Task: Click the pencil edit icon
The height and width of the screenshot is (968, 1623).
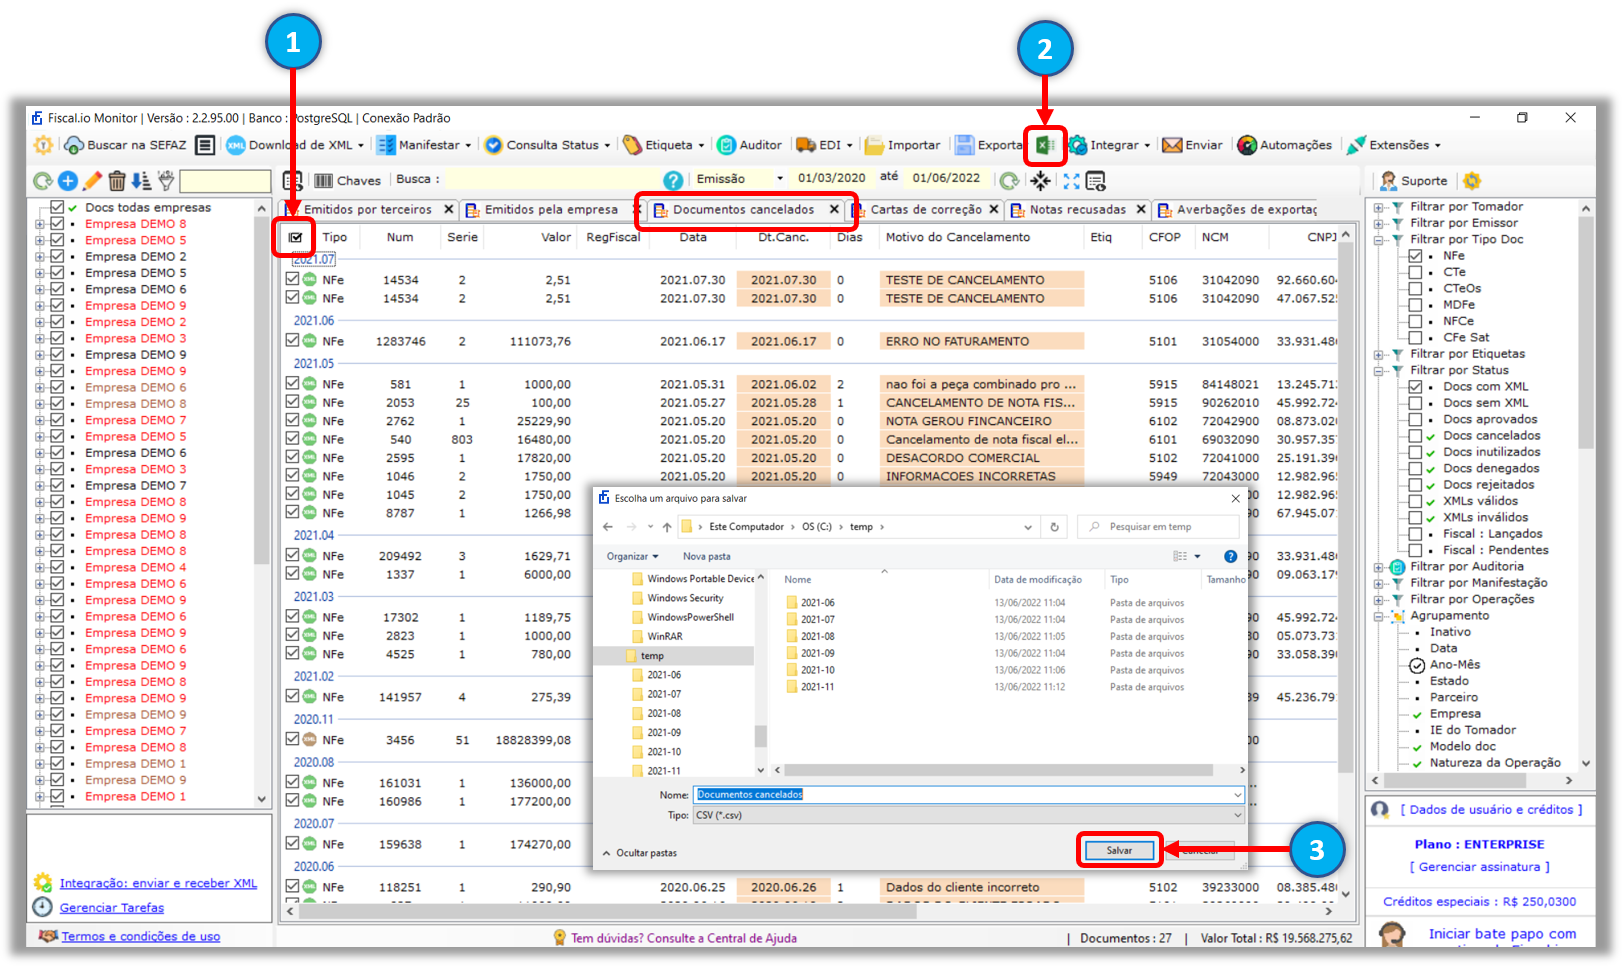Action: (92, 181)
